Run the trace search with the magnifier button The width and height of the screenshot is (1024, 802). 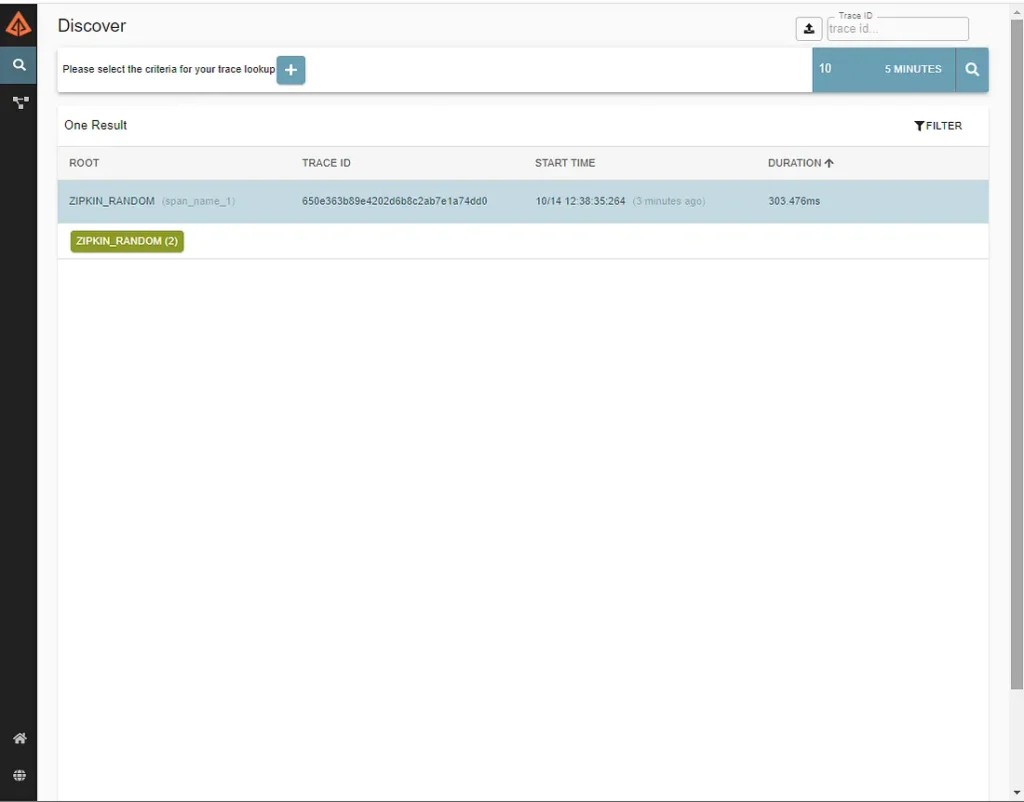point(972,70)
